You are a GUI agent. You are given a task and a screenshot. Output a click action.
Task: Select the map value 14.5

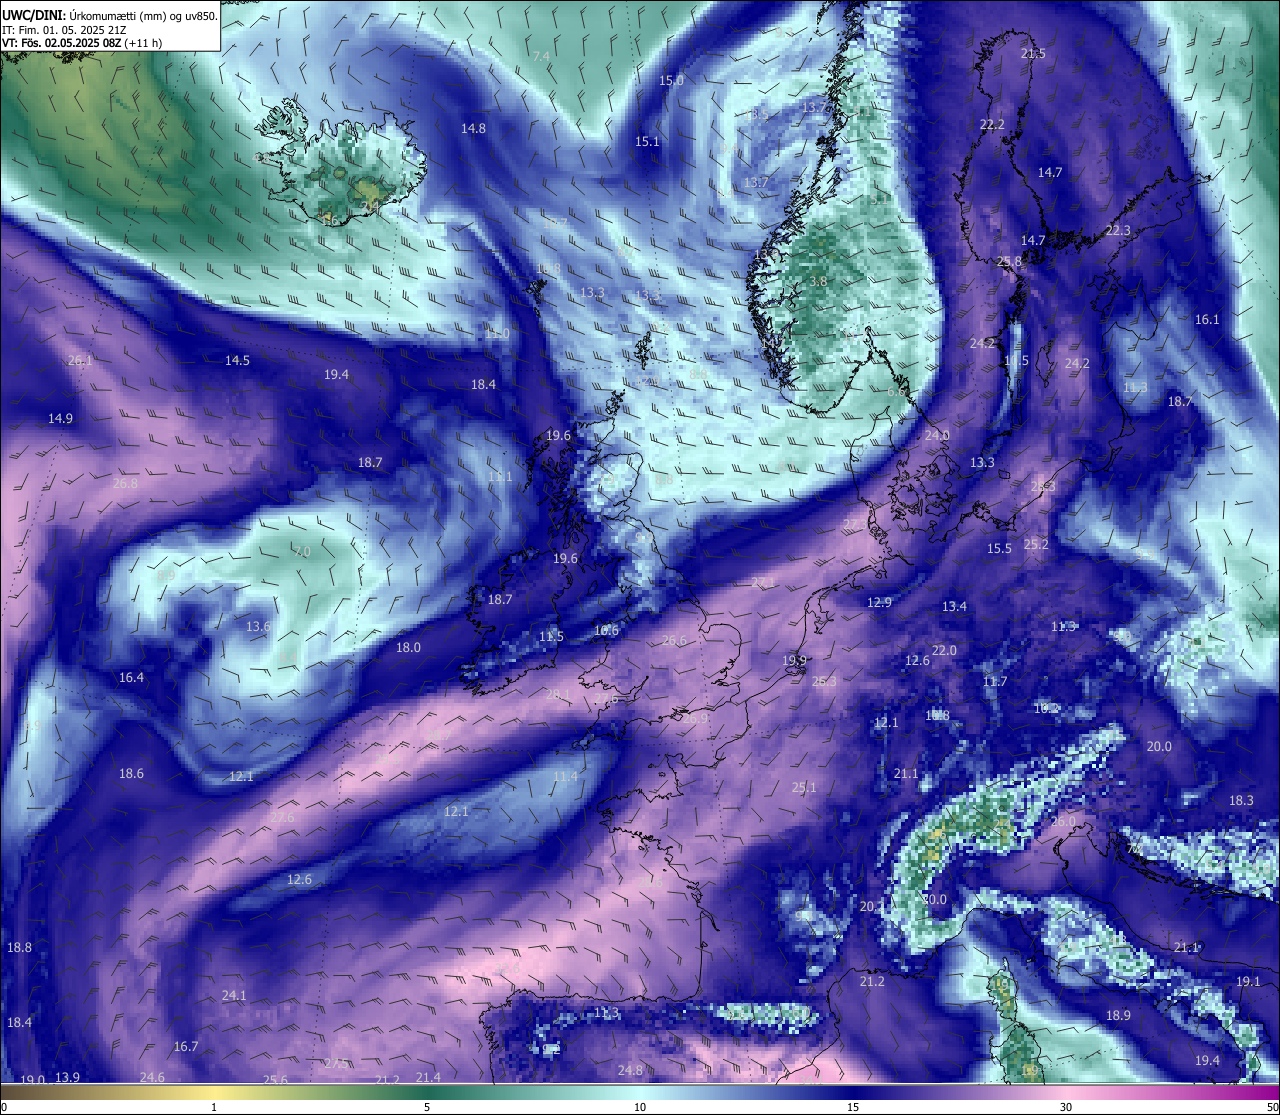[x=237, y=361]
